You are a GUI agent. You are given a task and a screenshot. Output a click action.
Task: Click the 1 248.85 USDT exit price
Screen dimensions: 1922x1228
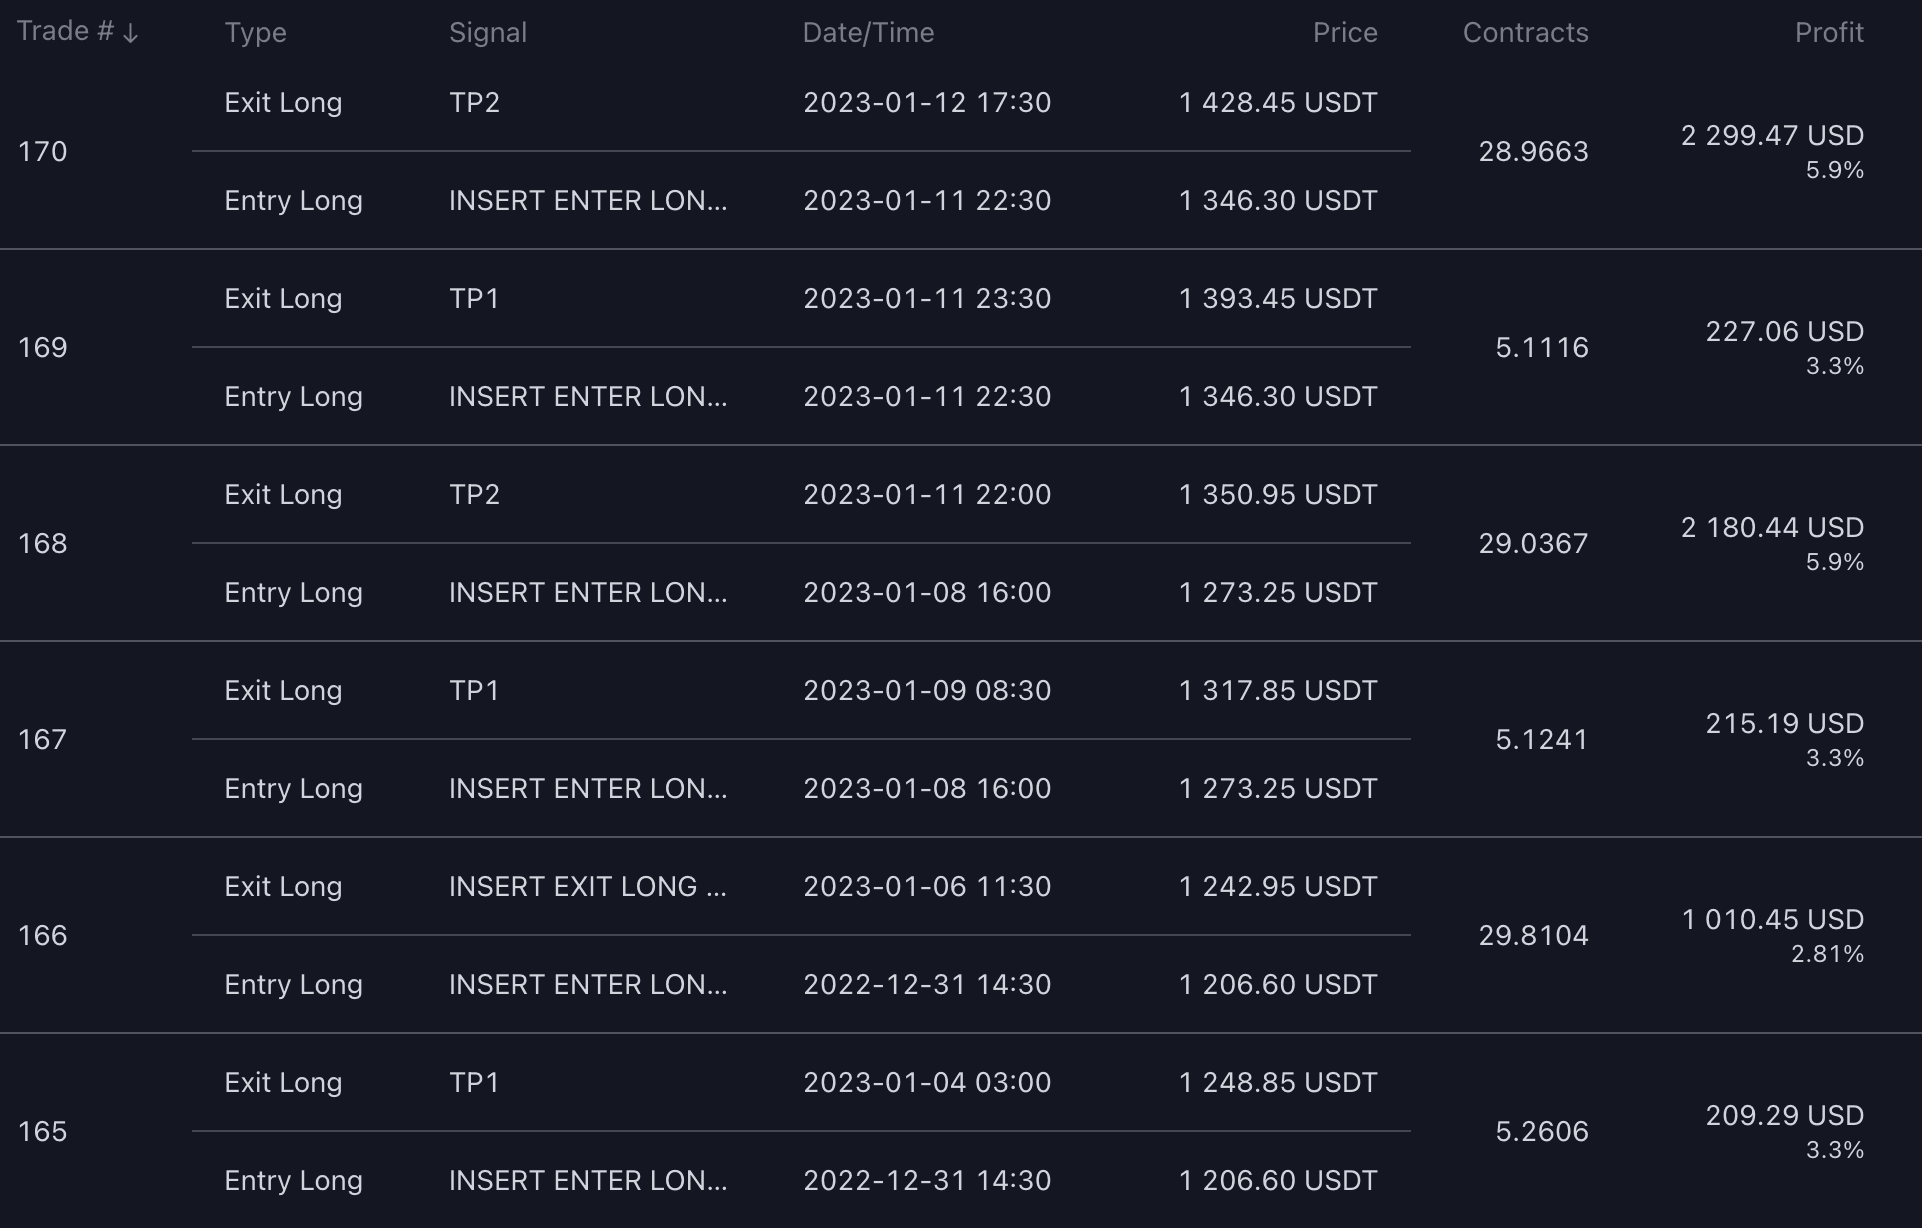click(1277, 1083)
